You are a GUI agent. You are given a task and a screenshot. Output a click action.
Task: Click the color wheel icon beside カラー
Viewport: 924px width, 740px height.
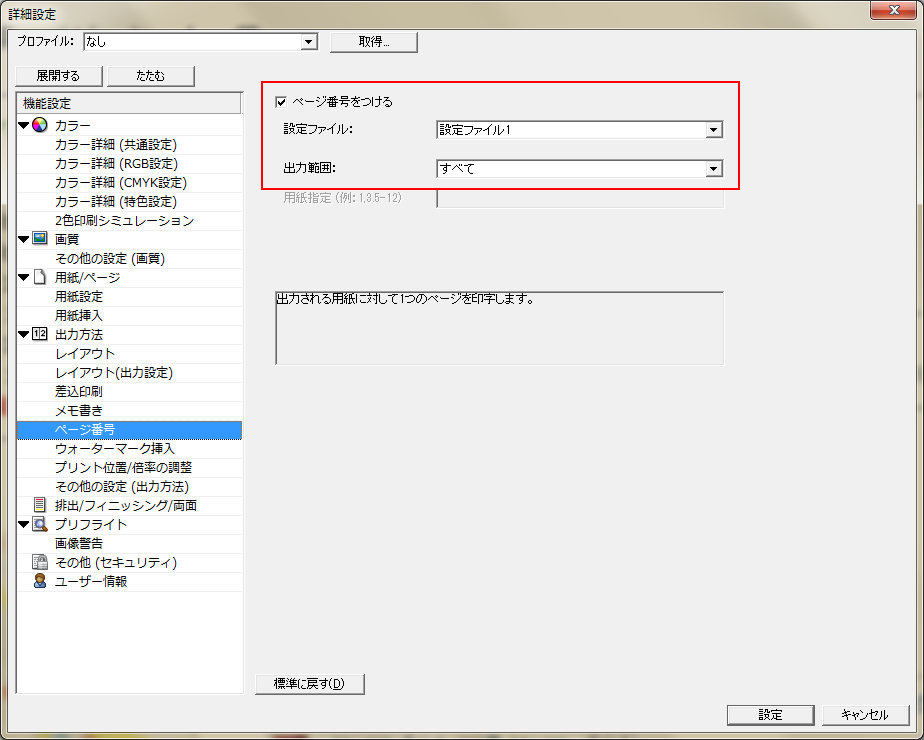point(40,125)
